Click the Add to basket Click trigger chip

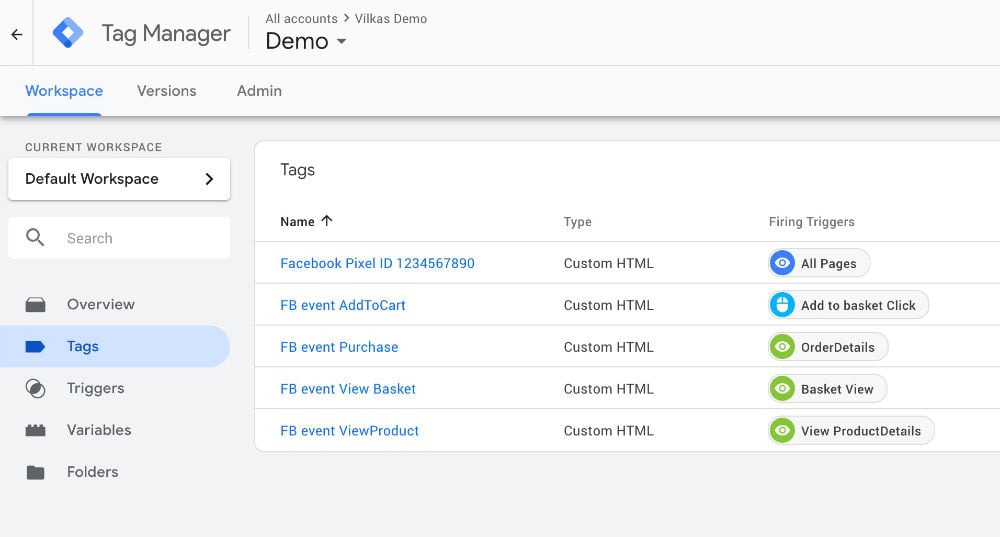[848, 305]
